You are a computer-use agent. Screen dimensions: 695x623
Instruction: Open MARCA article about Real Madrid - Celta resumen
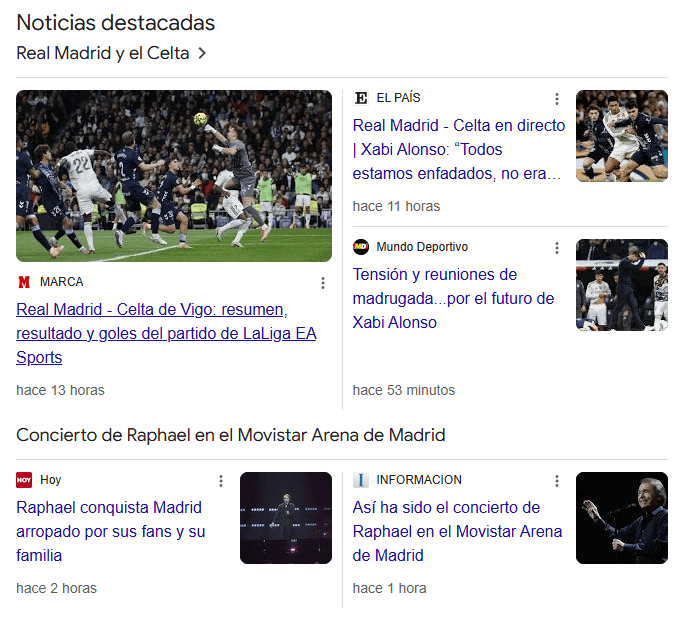click(165, 333)
